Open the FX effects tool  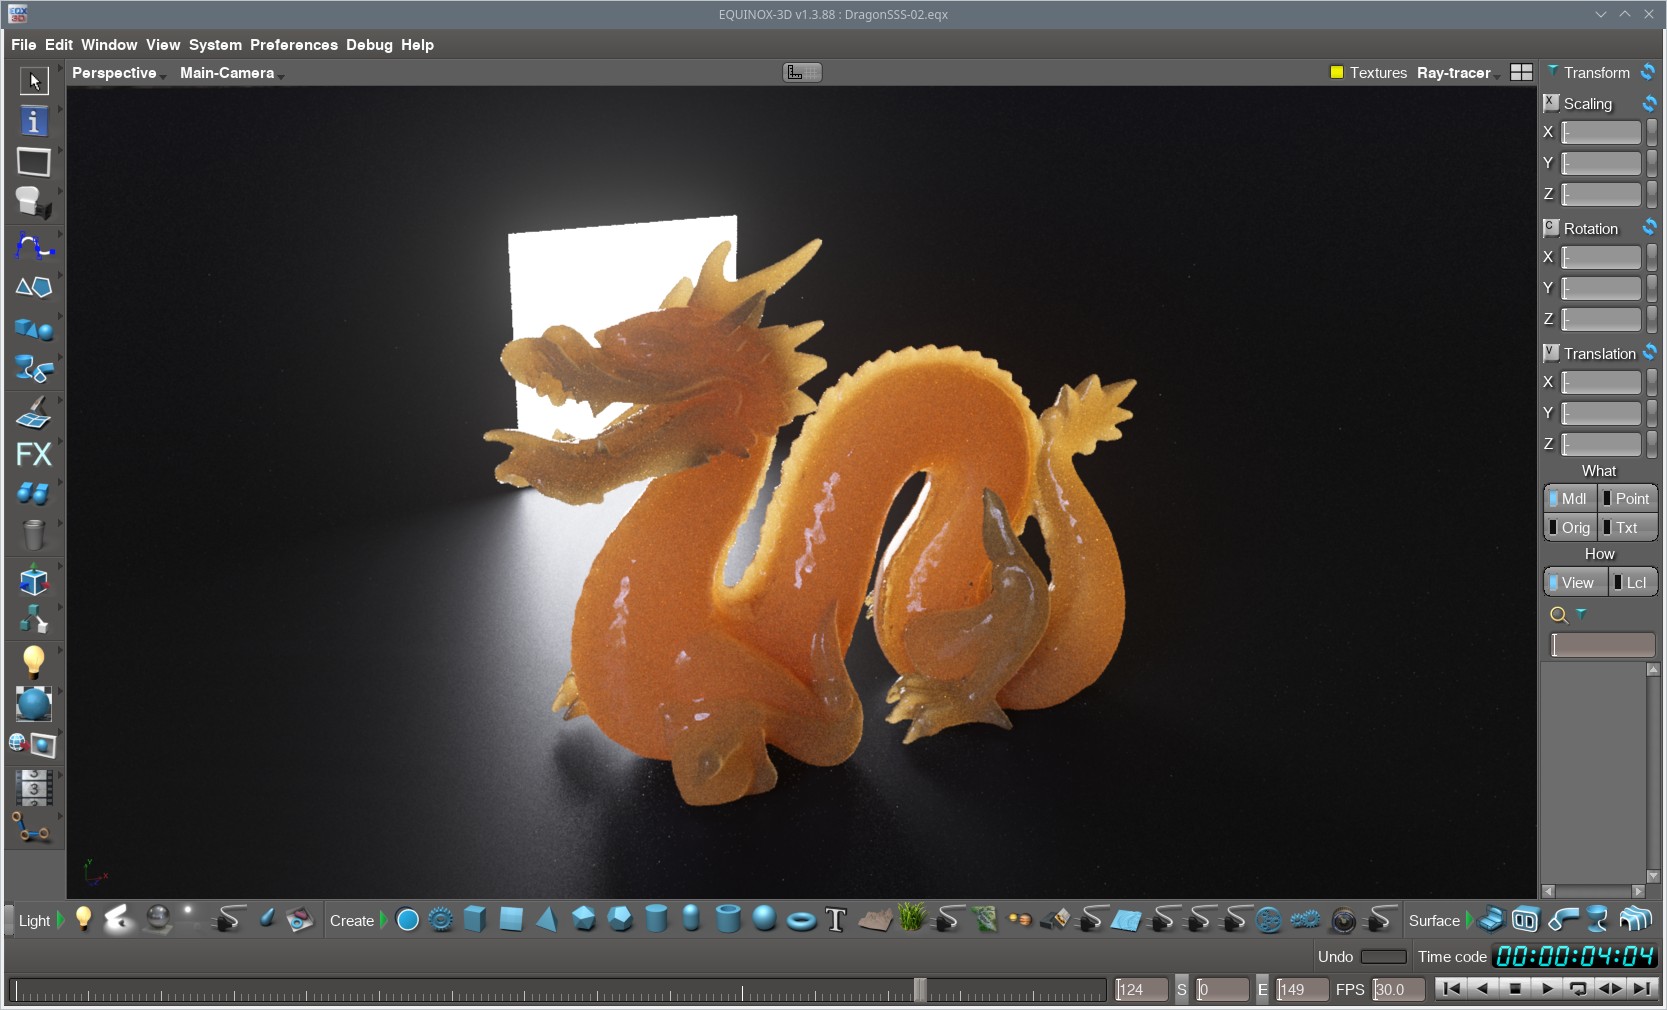tap(34, 454)
